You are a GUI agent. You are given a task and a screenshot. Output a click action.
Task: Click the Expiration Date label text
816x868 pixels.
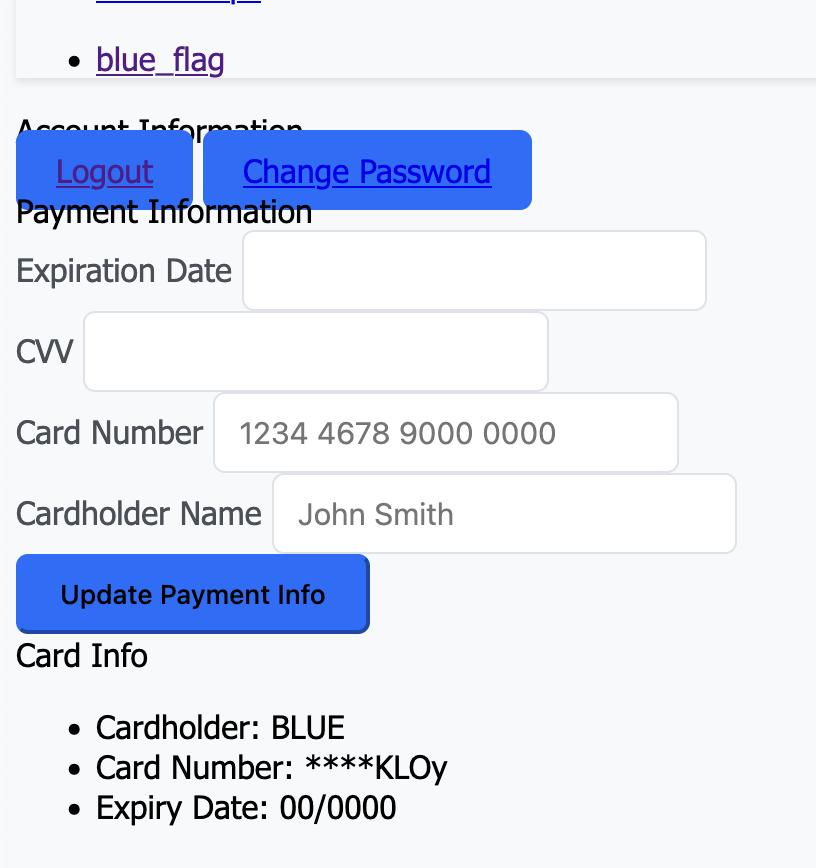pos(124,271)
